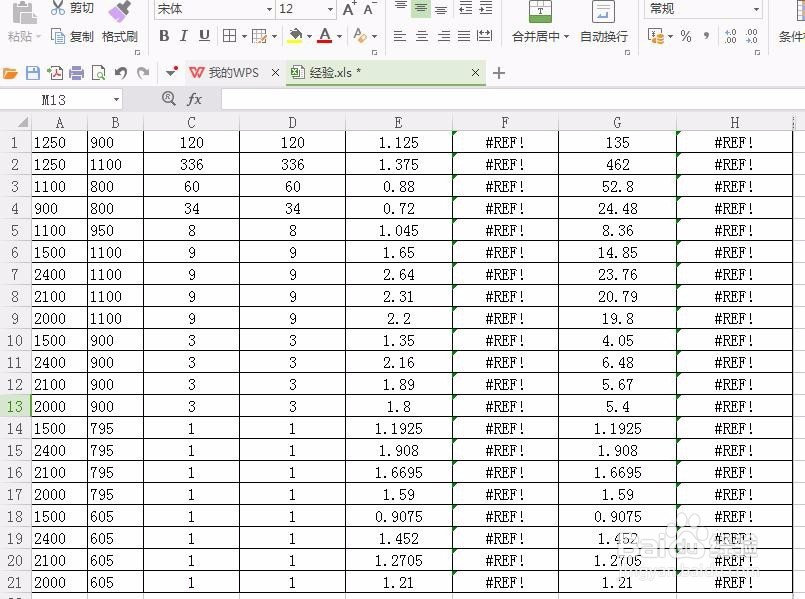Set bottom vertical alignment

click(440, 9)
